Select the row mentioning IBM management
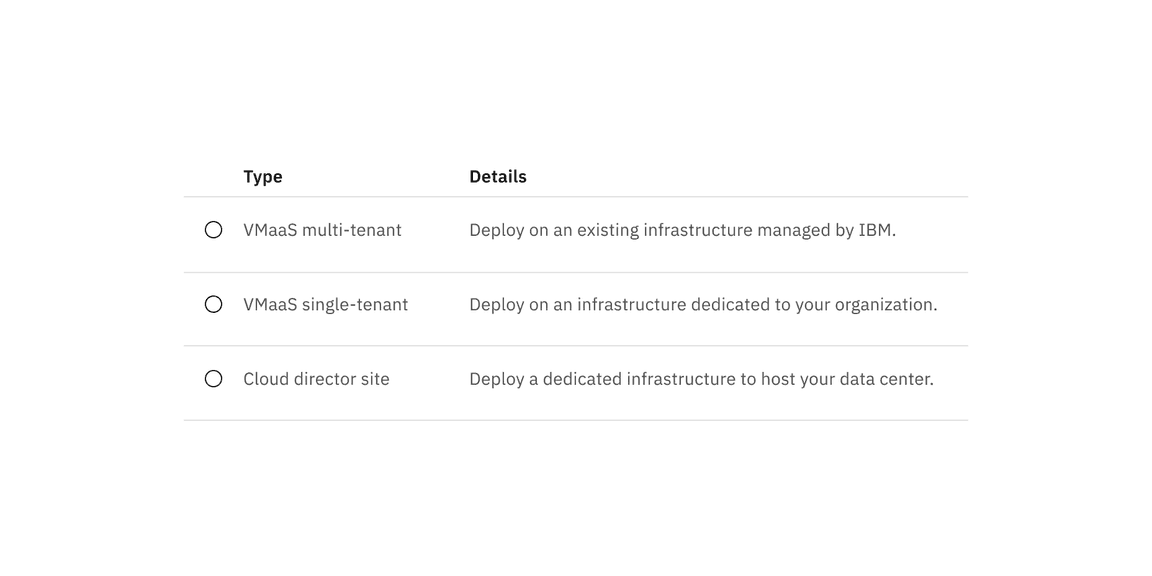Screen dimensions: 1152x576 pos(576,229)
